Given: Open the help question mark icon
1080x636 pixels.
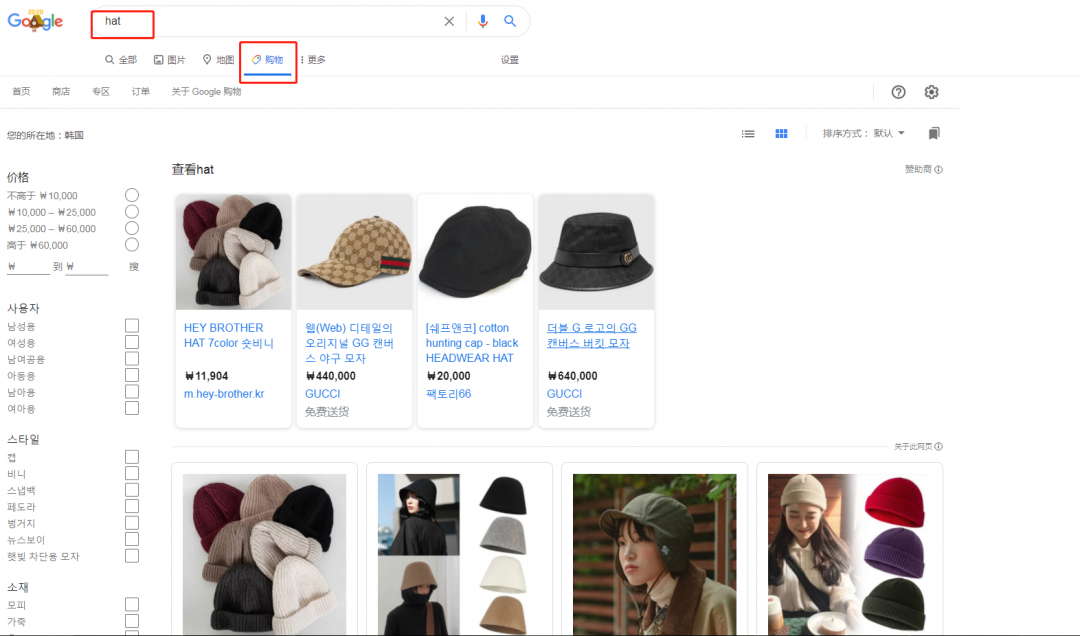Looking at the screenshot, I should (x=898, y=92).
